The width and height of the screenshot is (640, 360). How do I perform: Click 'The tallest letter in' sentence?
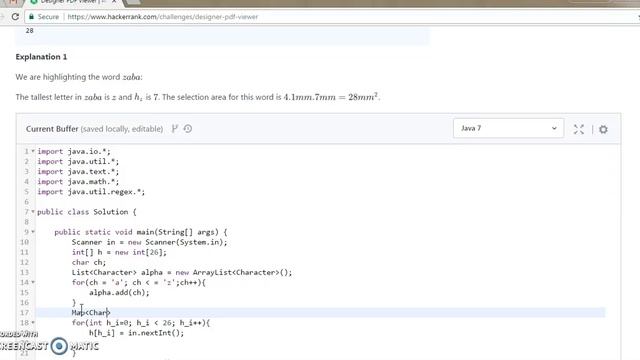[x=198, y=97]
